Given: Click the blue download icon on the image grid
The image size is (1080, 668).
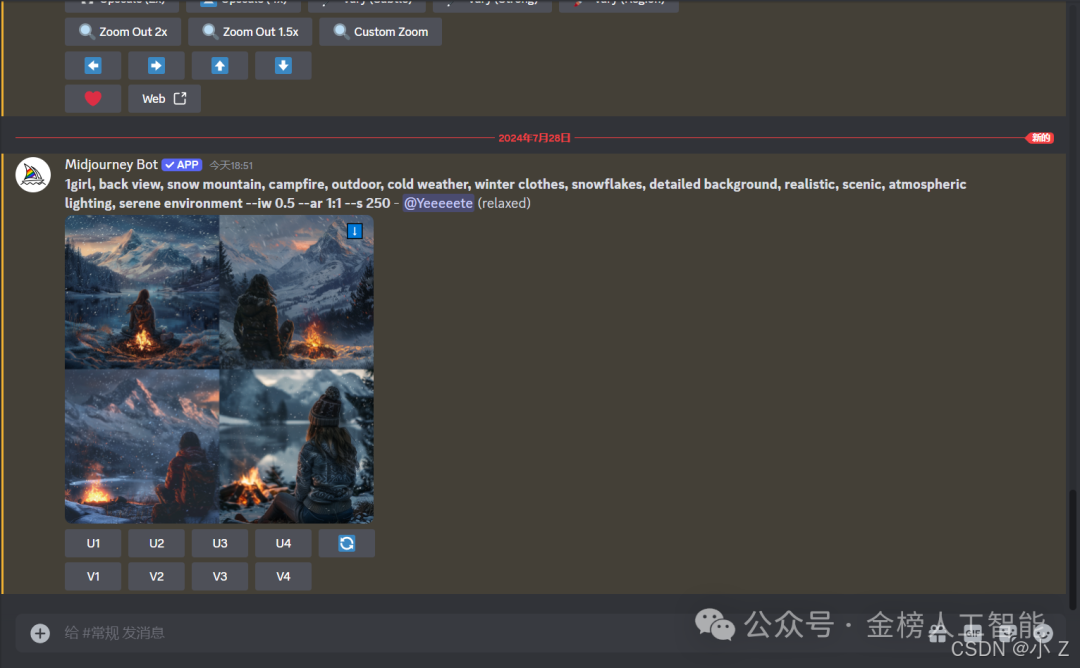Looking at the screenshot, I should (355, 231).
